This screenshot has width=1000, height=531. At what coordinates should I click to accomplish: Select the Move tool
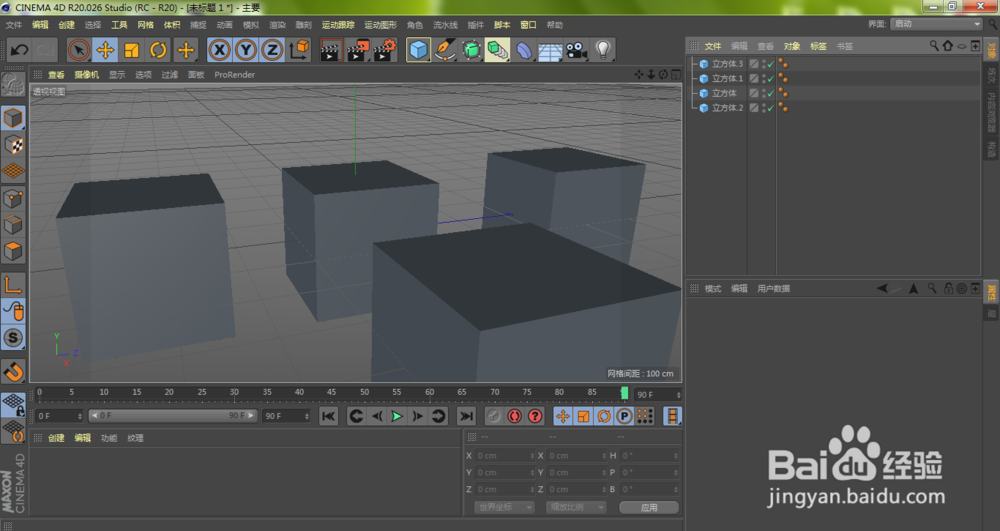tap(105, 50)
